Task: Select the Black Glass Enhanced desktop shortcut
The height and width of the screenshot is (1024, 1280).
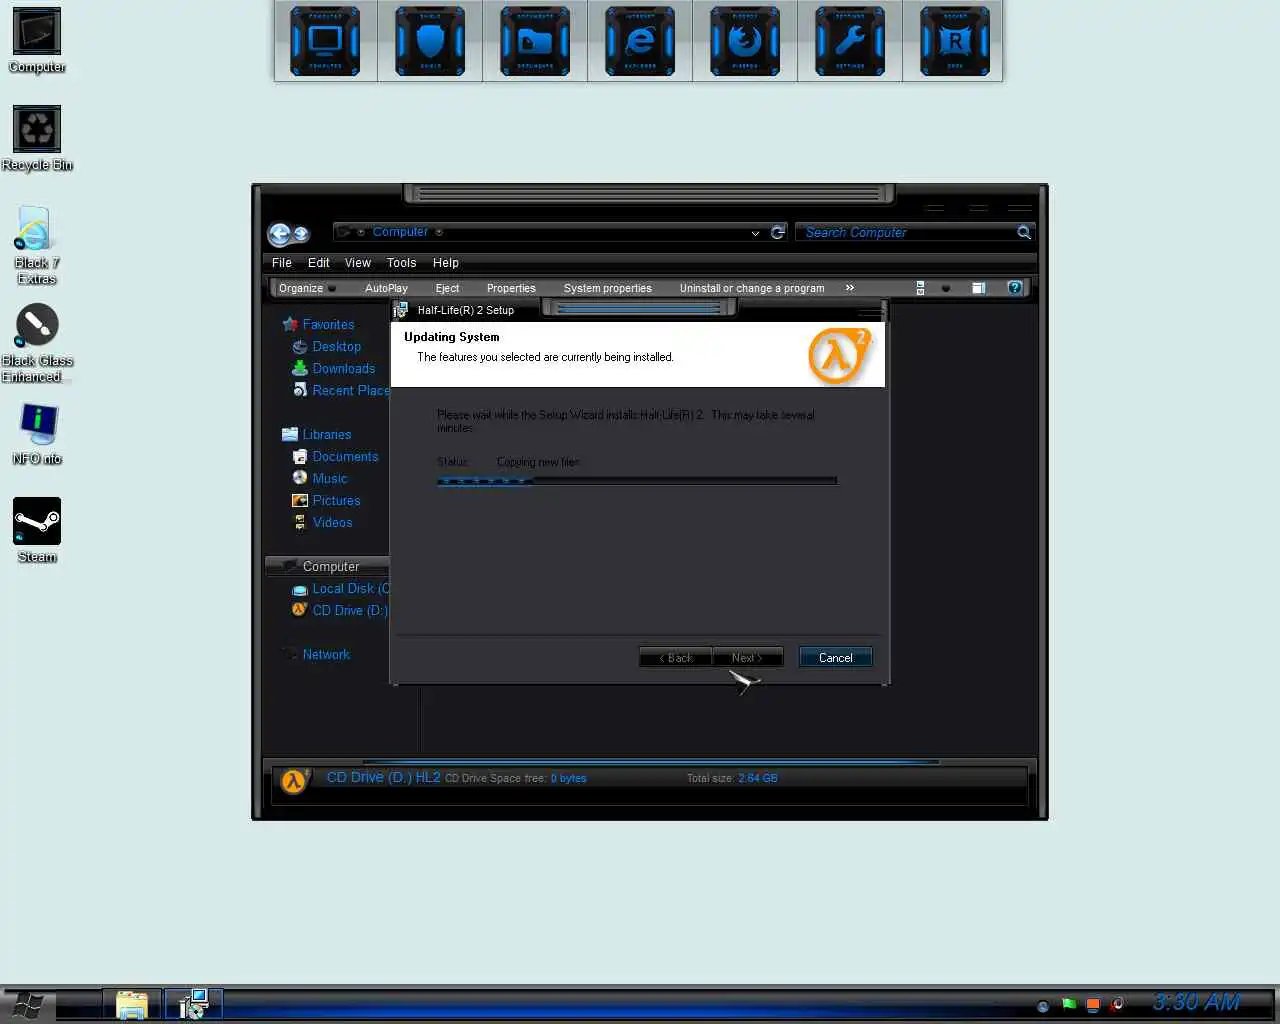Action: [37, 343]
